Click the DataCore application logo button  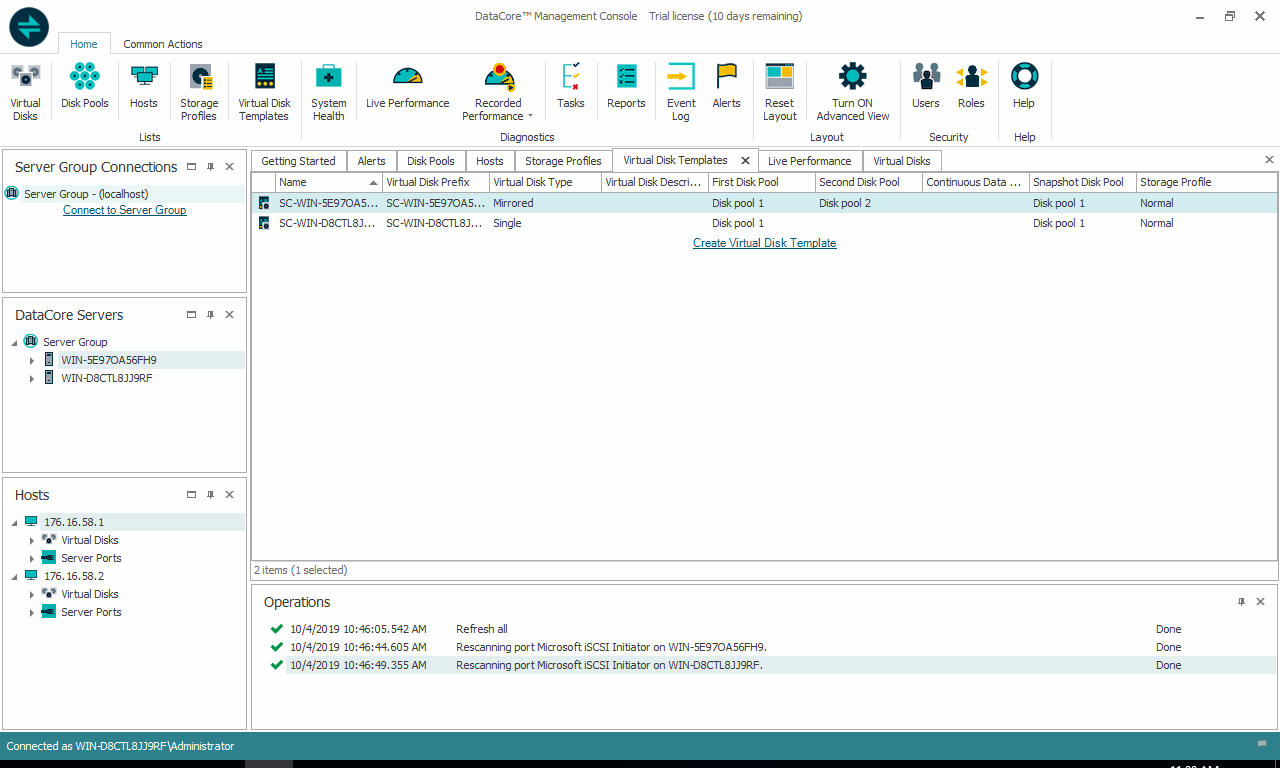pos(29,27)
